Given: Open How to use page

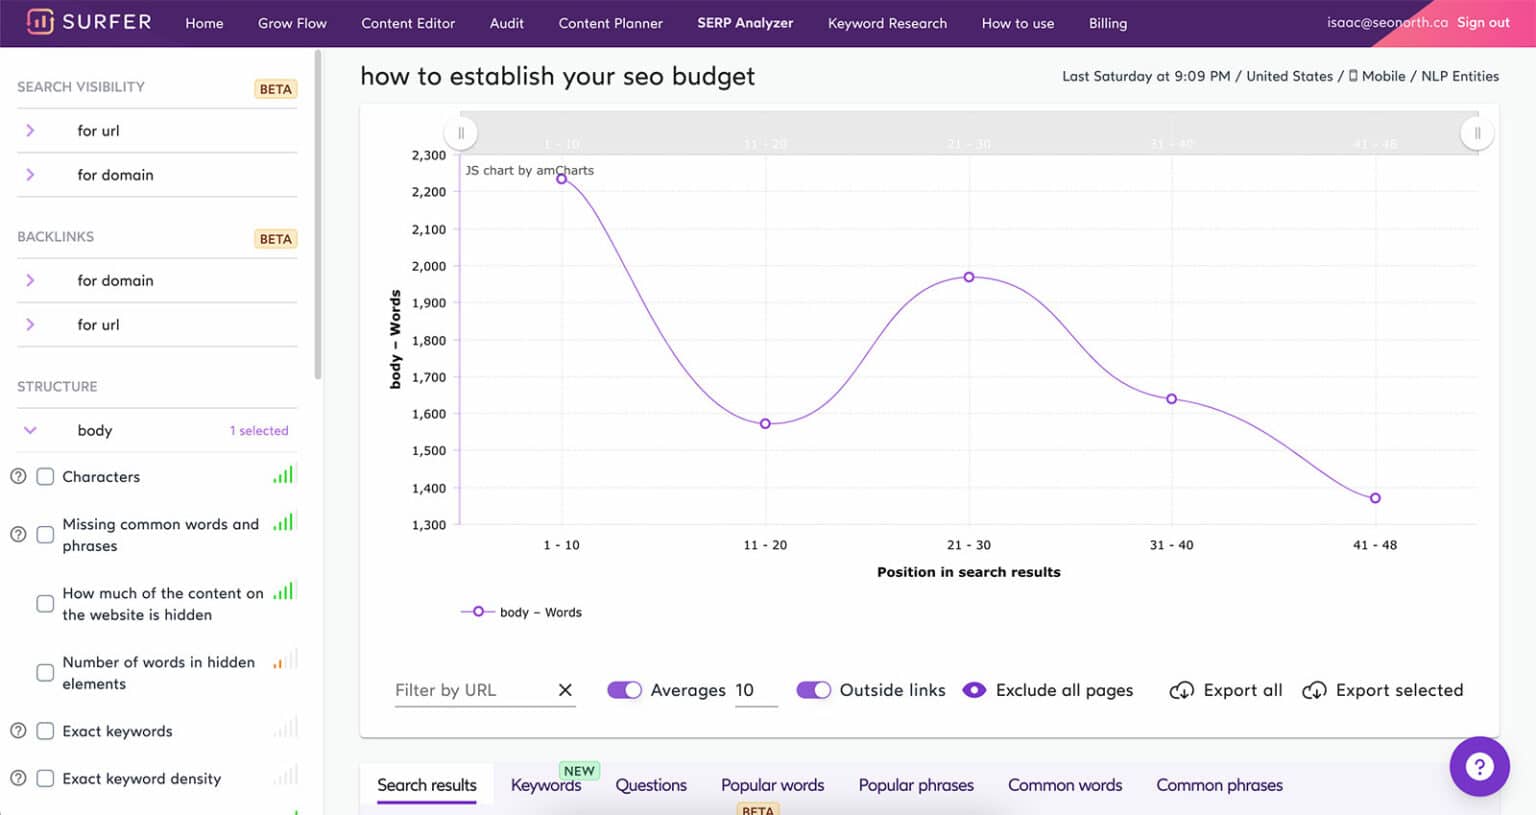Looking at the screenshot, I should (x=1018, y=23).
